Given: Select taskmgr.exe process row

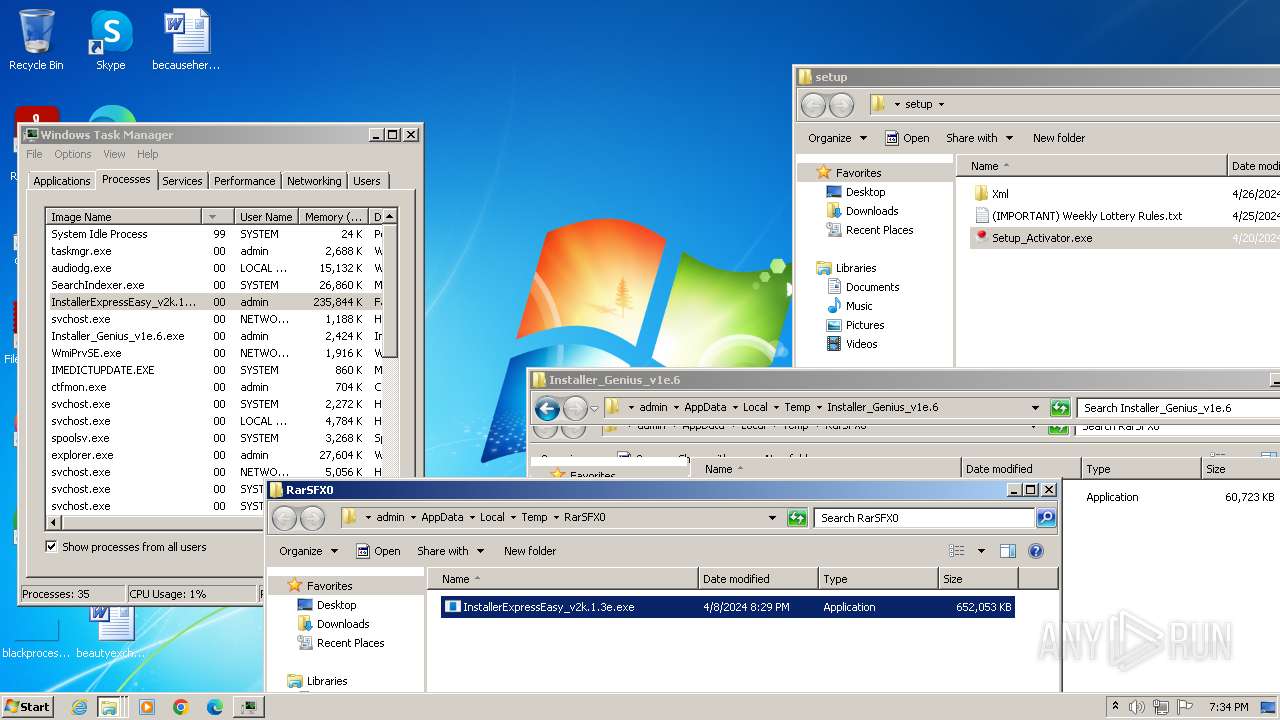Looking at the screenshot, I should click(214, 251).
